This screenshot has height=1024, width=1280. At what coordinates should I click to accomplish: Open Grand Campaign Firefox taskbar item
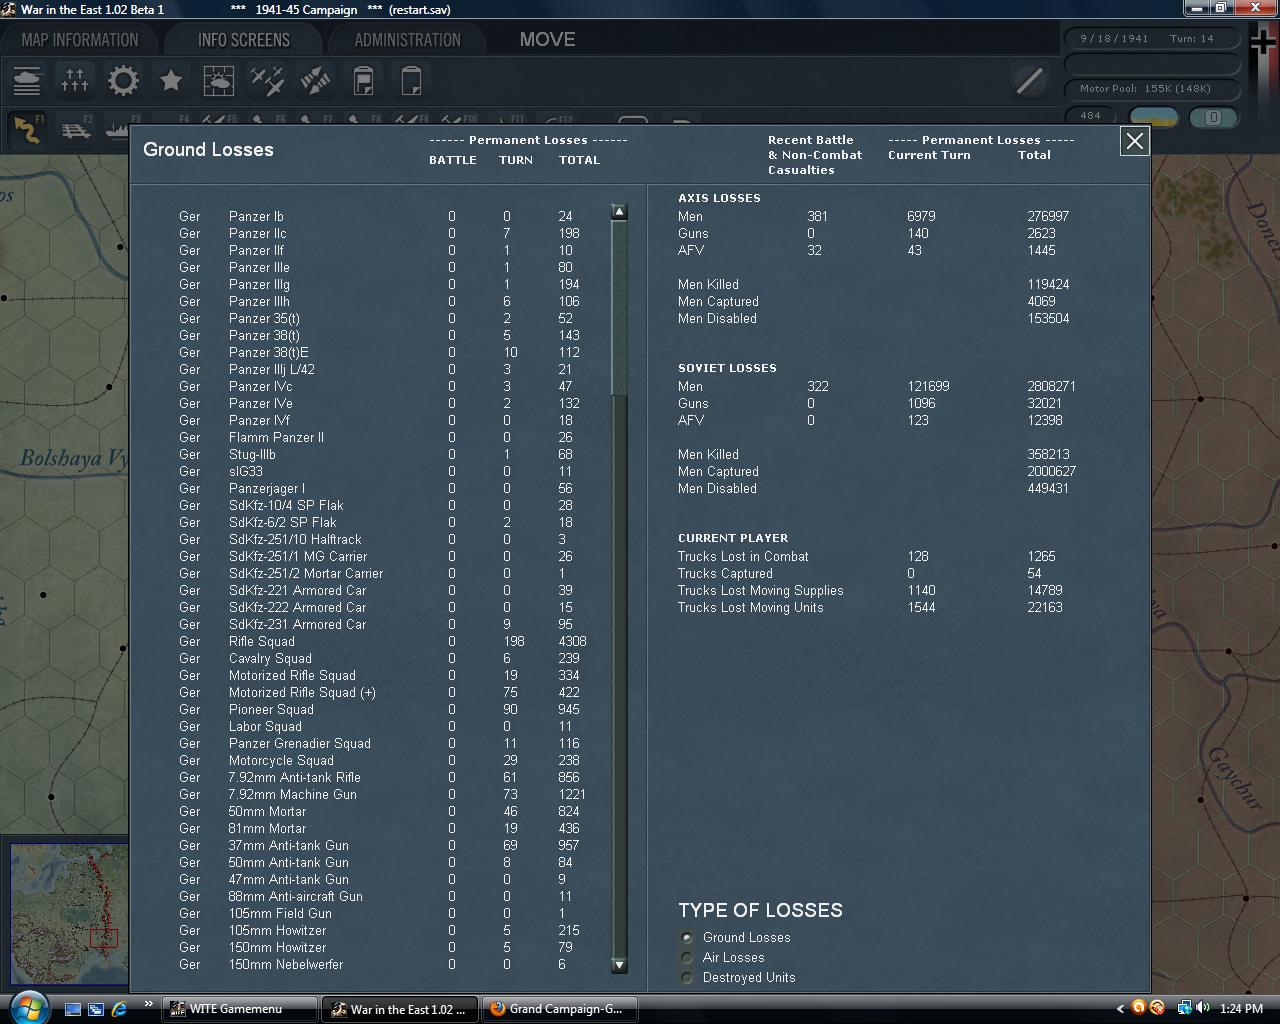tap(560, 1009)
